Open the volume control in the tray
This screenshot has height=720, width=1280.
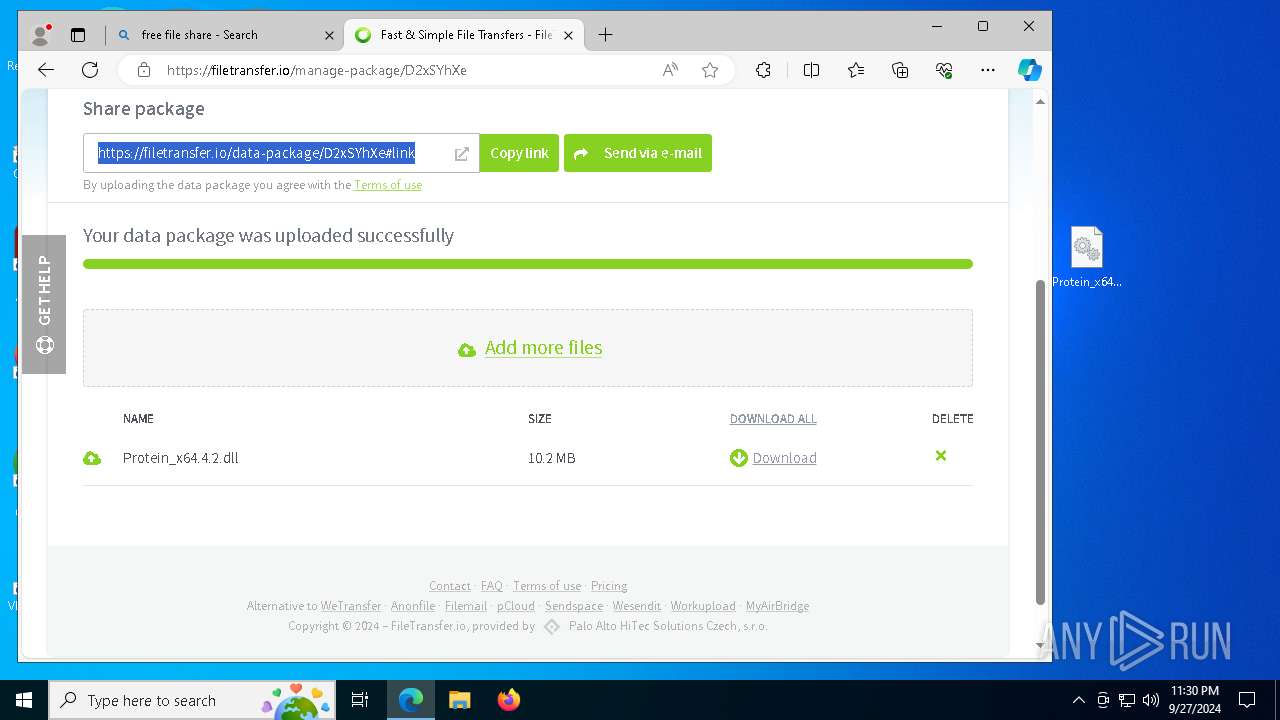point(1150,700)
